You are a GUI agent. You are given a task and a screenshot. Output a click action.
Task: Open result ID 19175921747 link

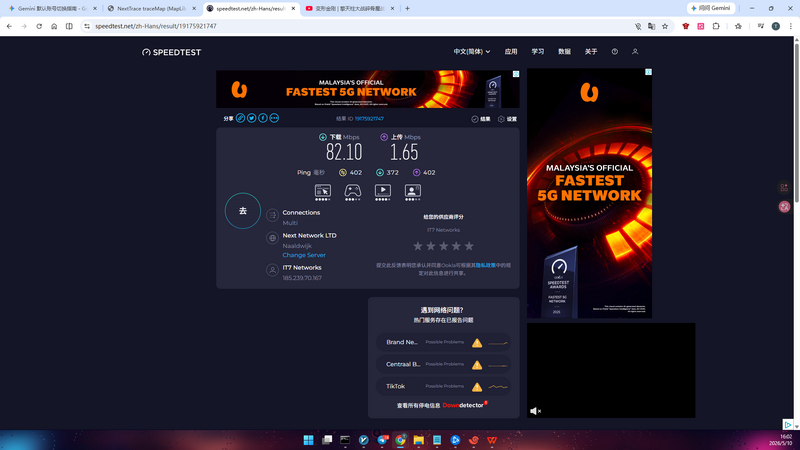369,118
